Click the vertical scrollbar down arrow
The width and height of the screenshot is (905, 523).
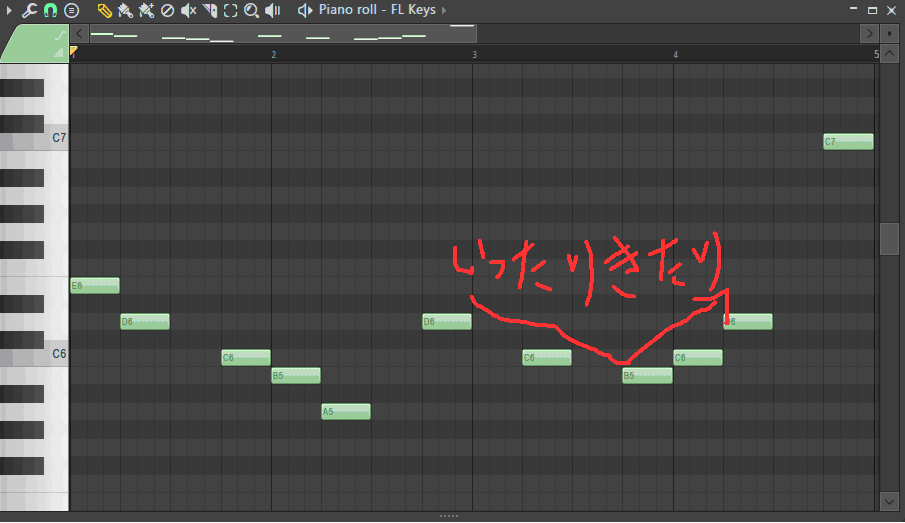coord(889,502)
